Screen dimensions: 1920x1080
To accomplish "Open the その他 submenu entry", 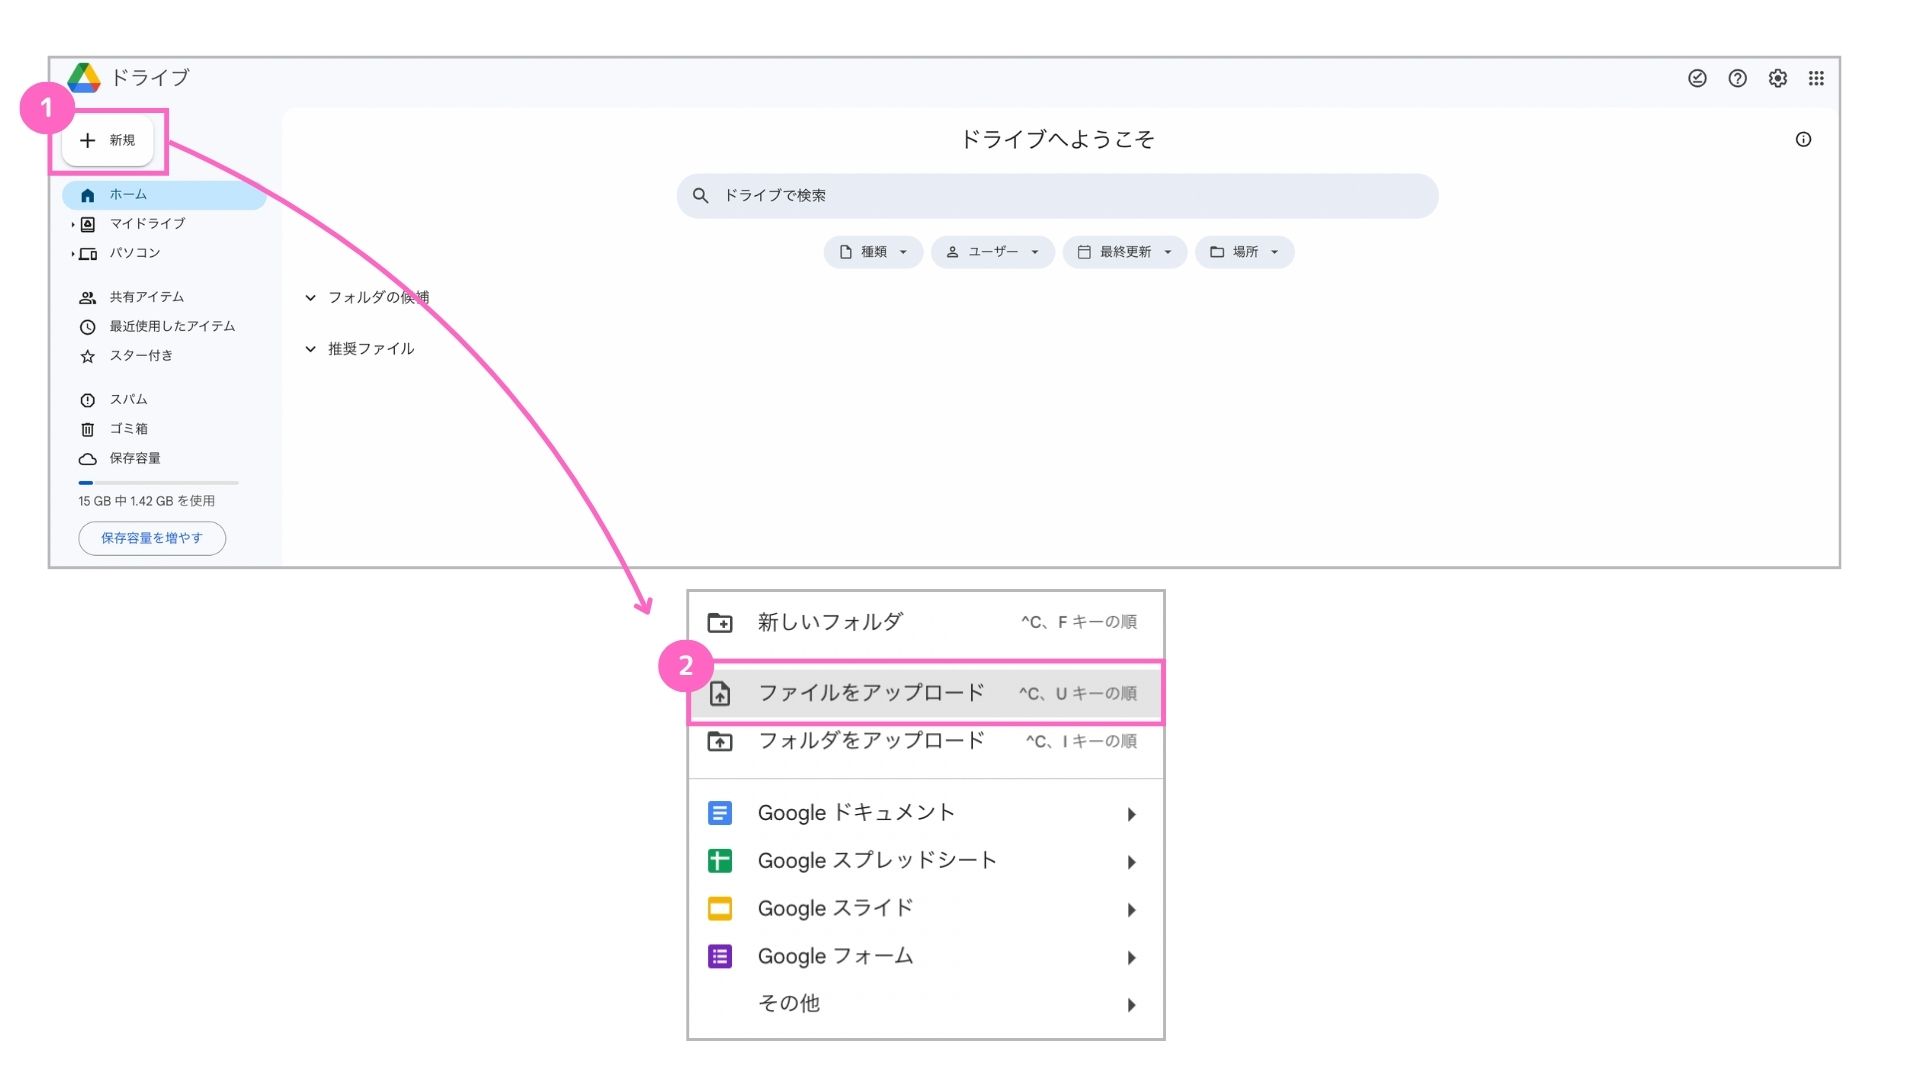I will 926,1004.
